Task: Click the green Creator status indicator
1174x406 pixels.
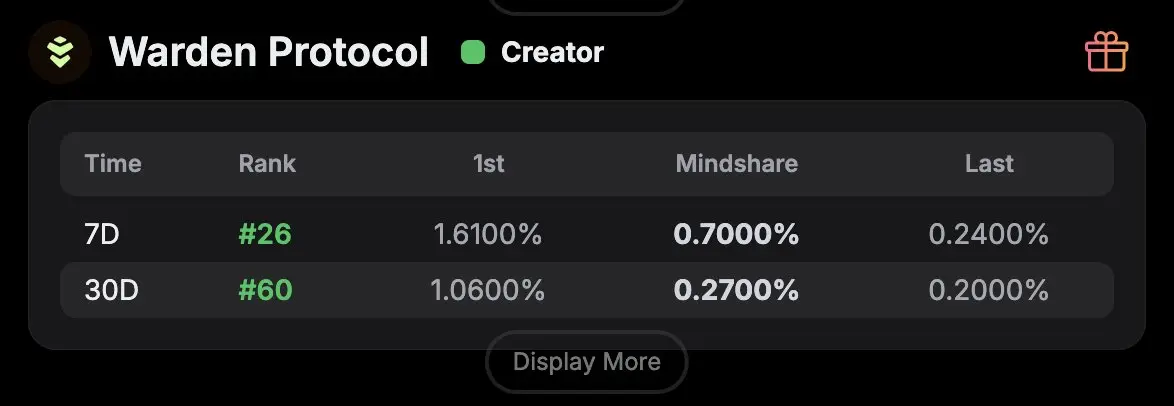Action: 473,52
